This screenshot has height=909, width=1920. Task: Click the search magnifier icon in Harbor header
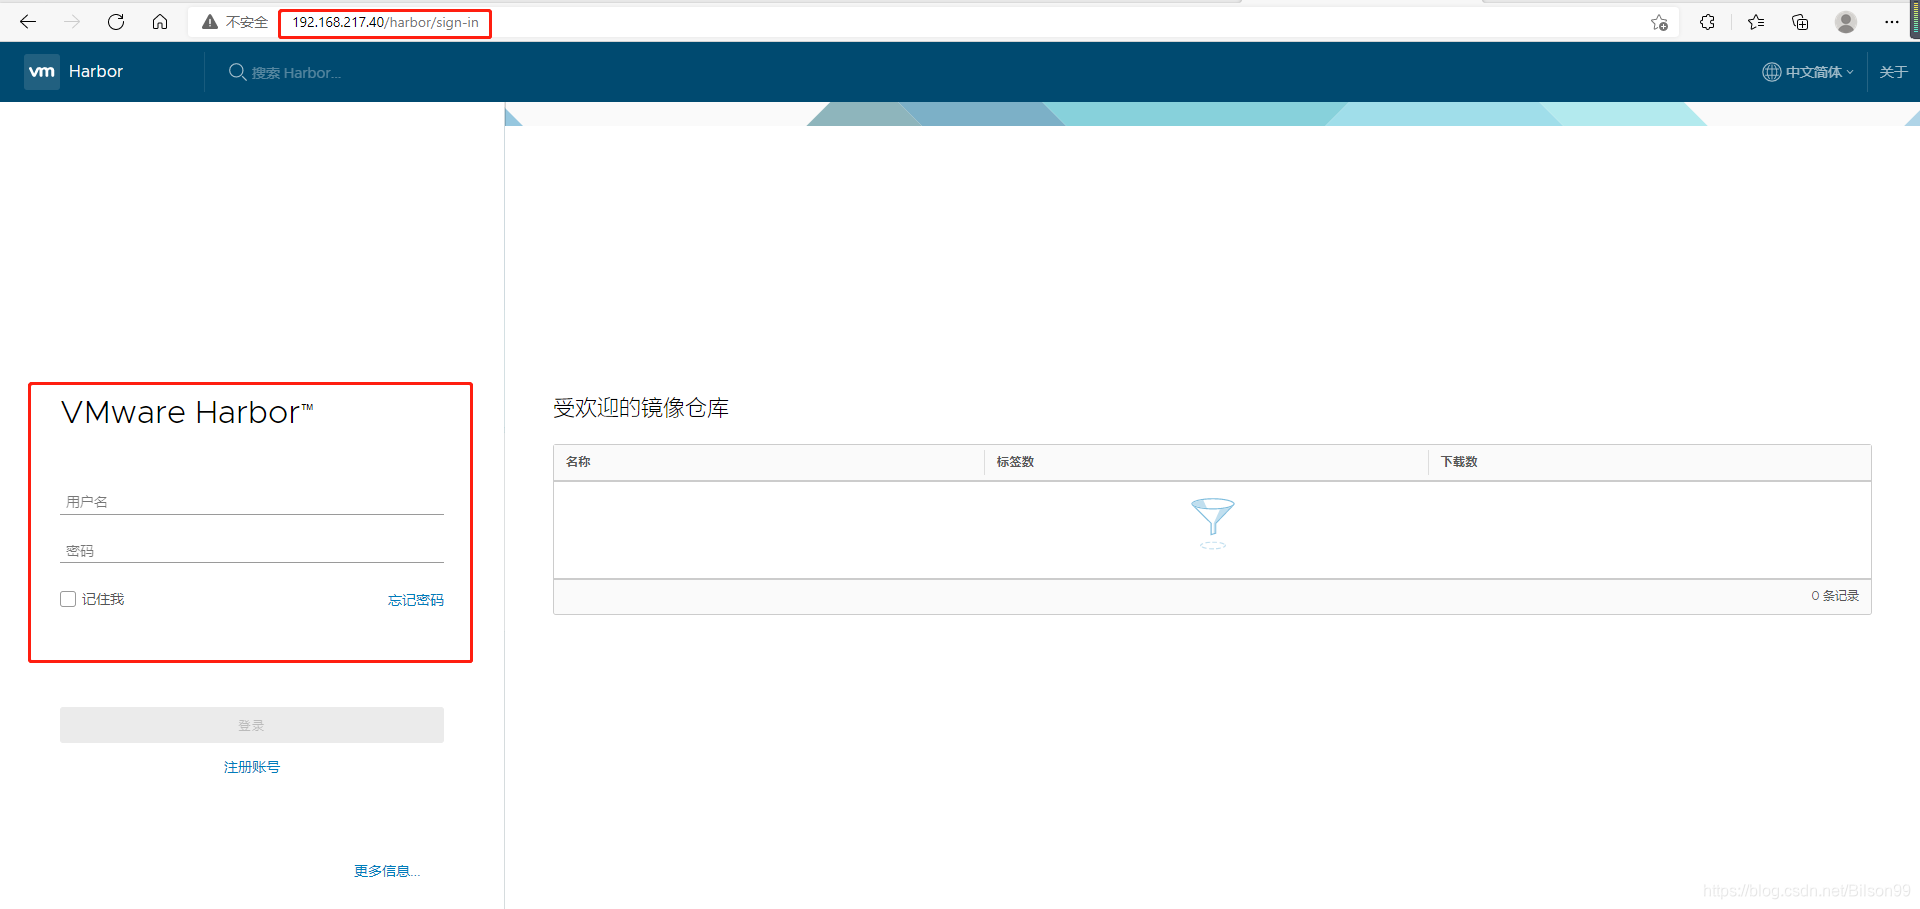(x=237, y=72)
